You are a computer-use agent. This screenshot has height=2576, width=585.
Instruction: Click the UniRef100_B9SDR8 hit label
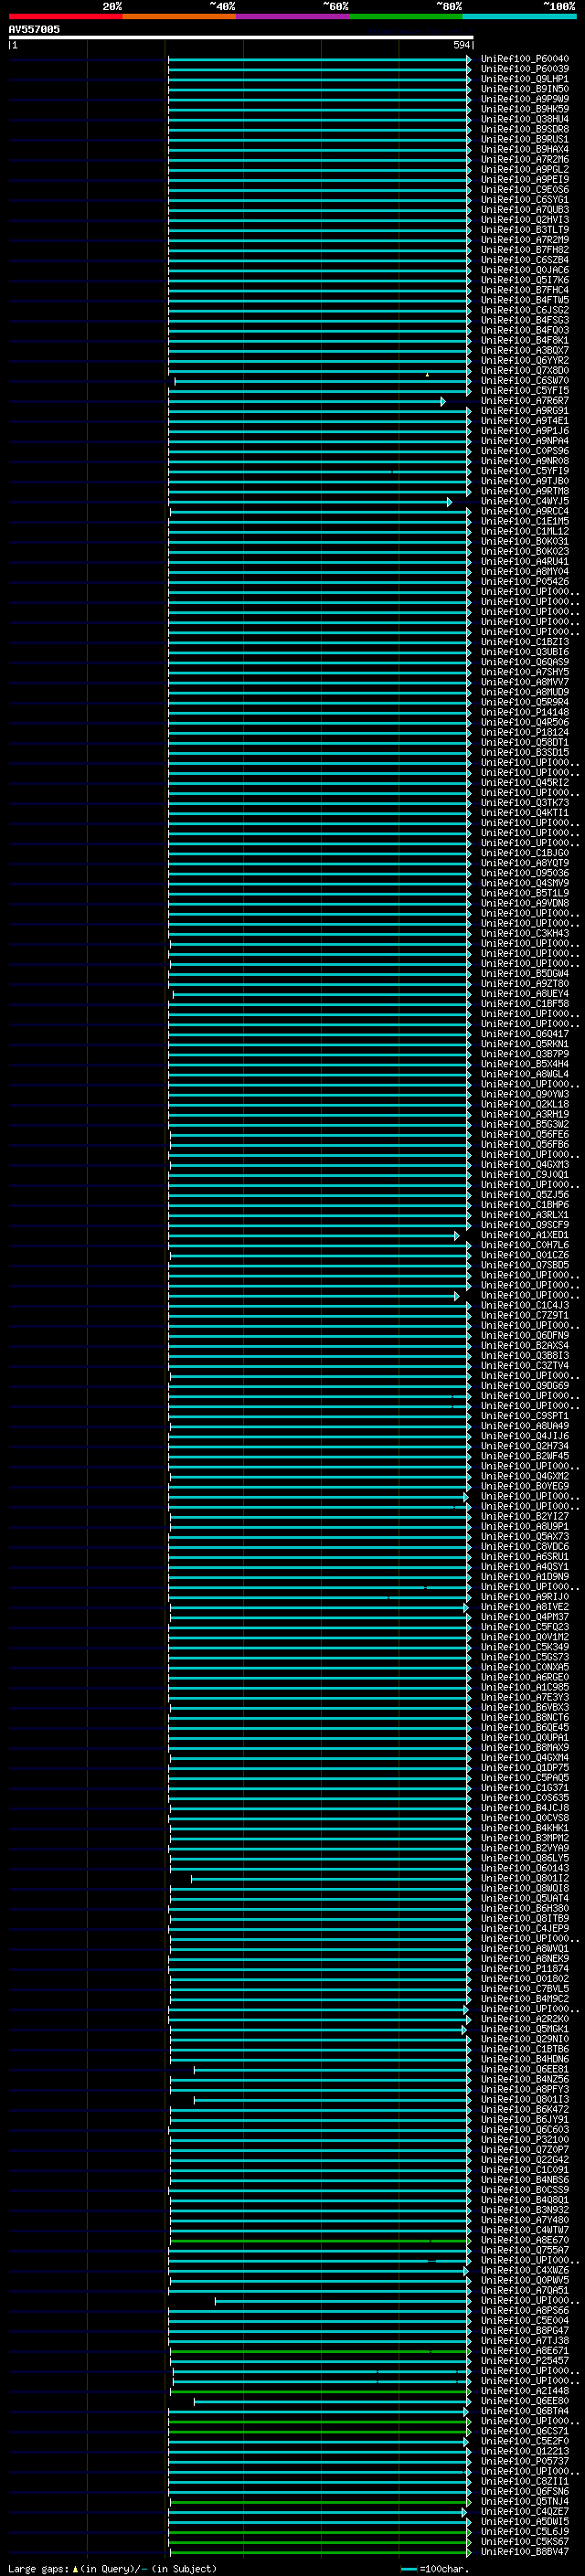(x=525, y=129)
